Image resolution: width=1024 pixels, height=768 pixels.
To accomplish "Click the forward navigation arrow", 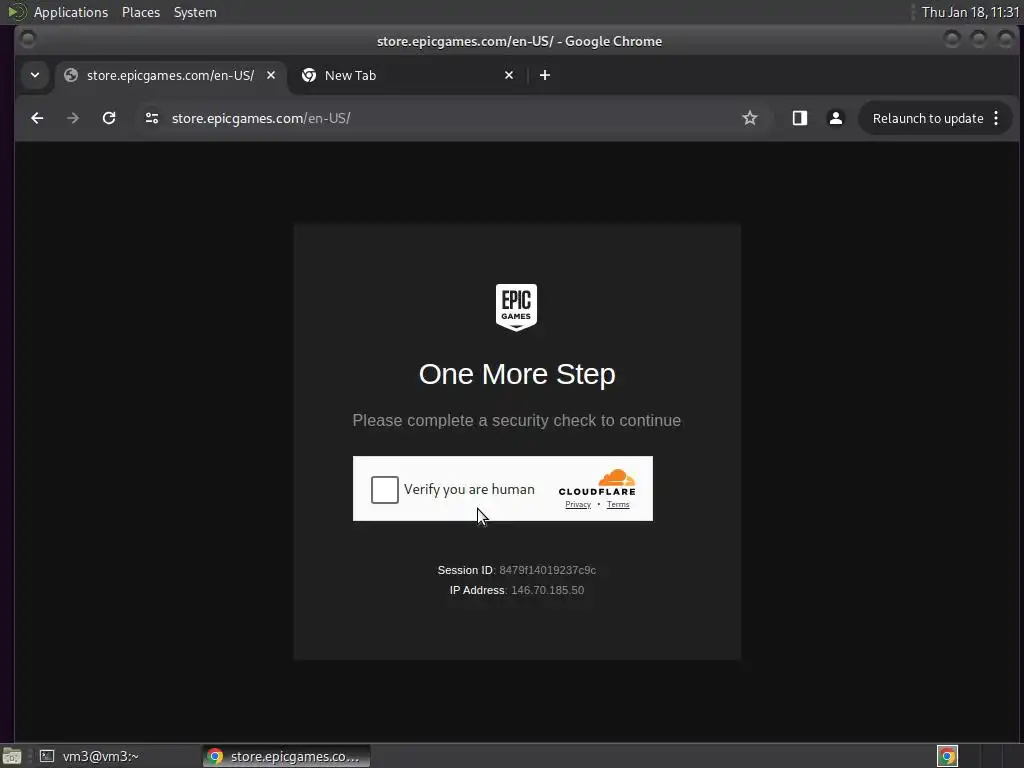I will pos(72,118).
